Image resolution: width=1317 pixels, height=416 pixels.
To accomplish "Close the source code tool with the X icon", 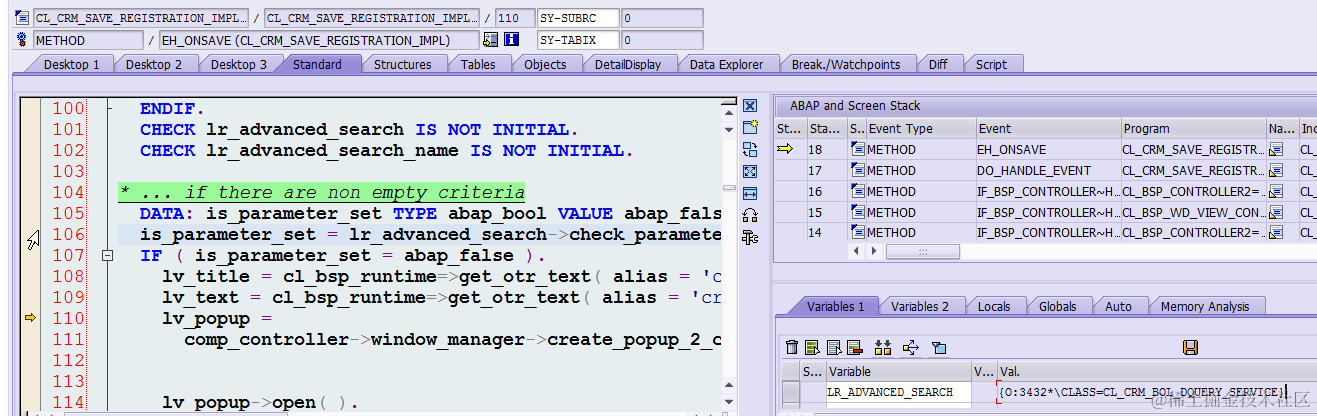I will (x=750, y=105).
